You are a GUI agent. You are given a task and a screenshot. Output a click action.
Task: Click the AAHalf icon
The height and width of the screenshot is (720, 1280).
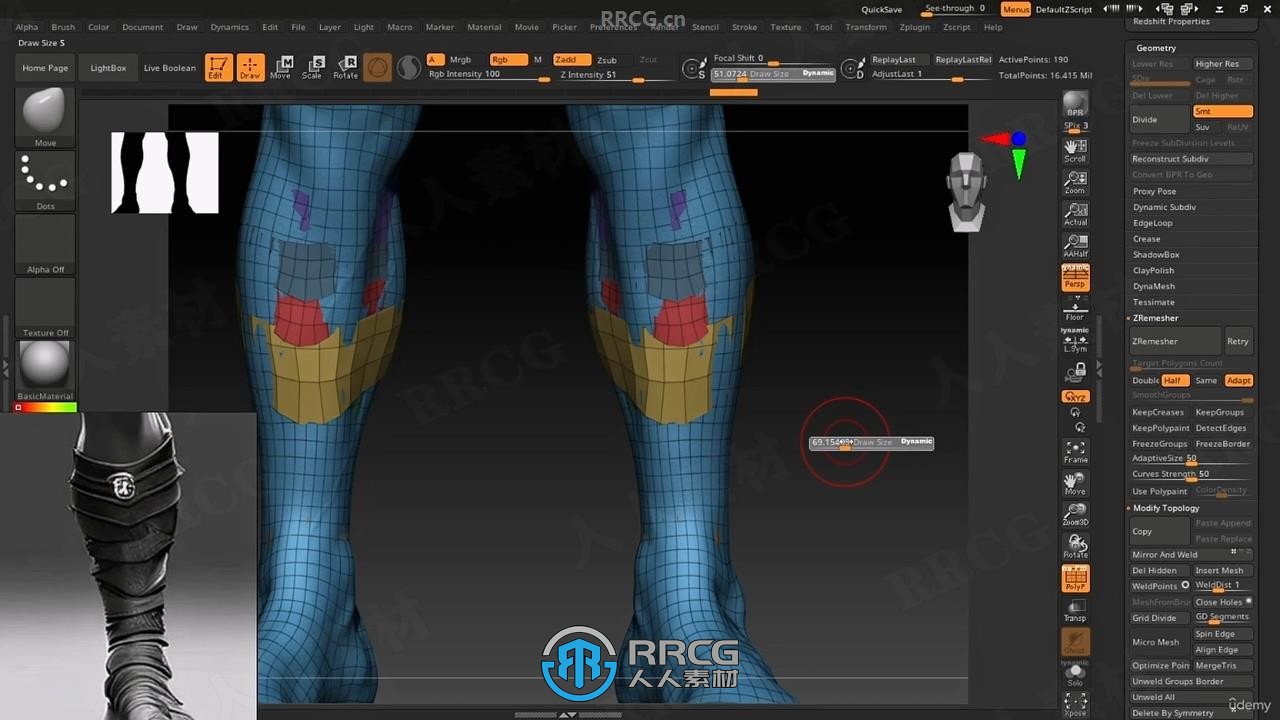pos(1075,246)
